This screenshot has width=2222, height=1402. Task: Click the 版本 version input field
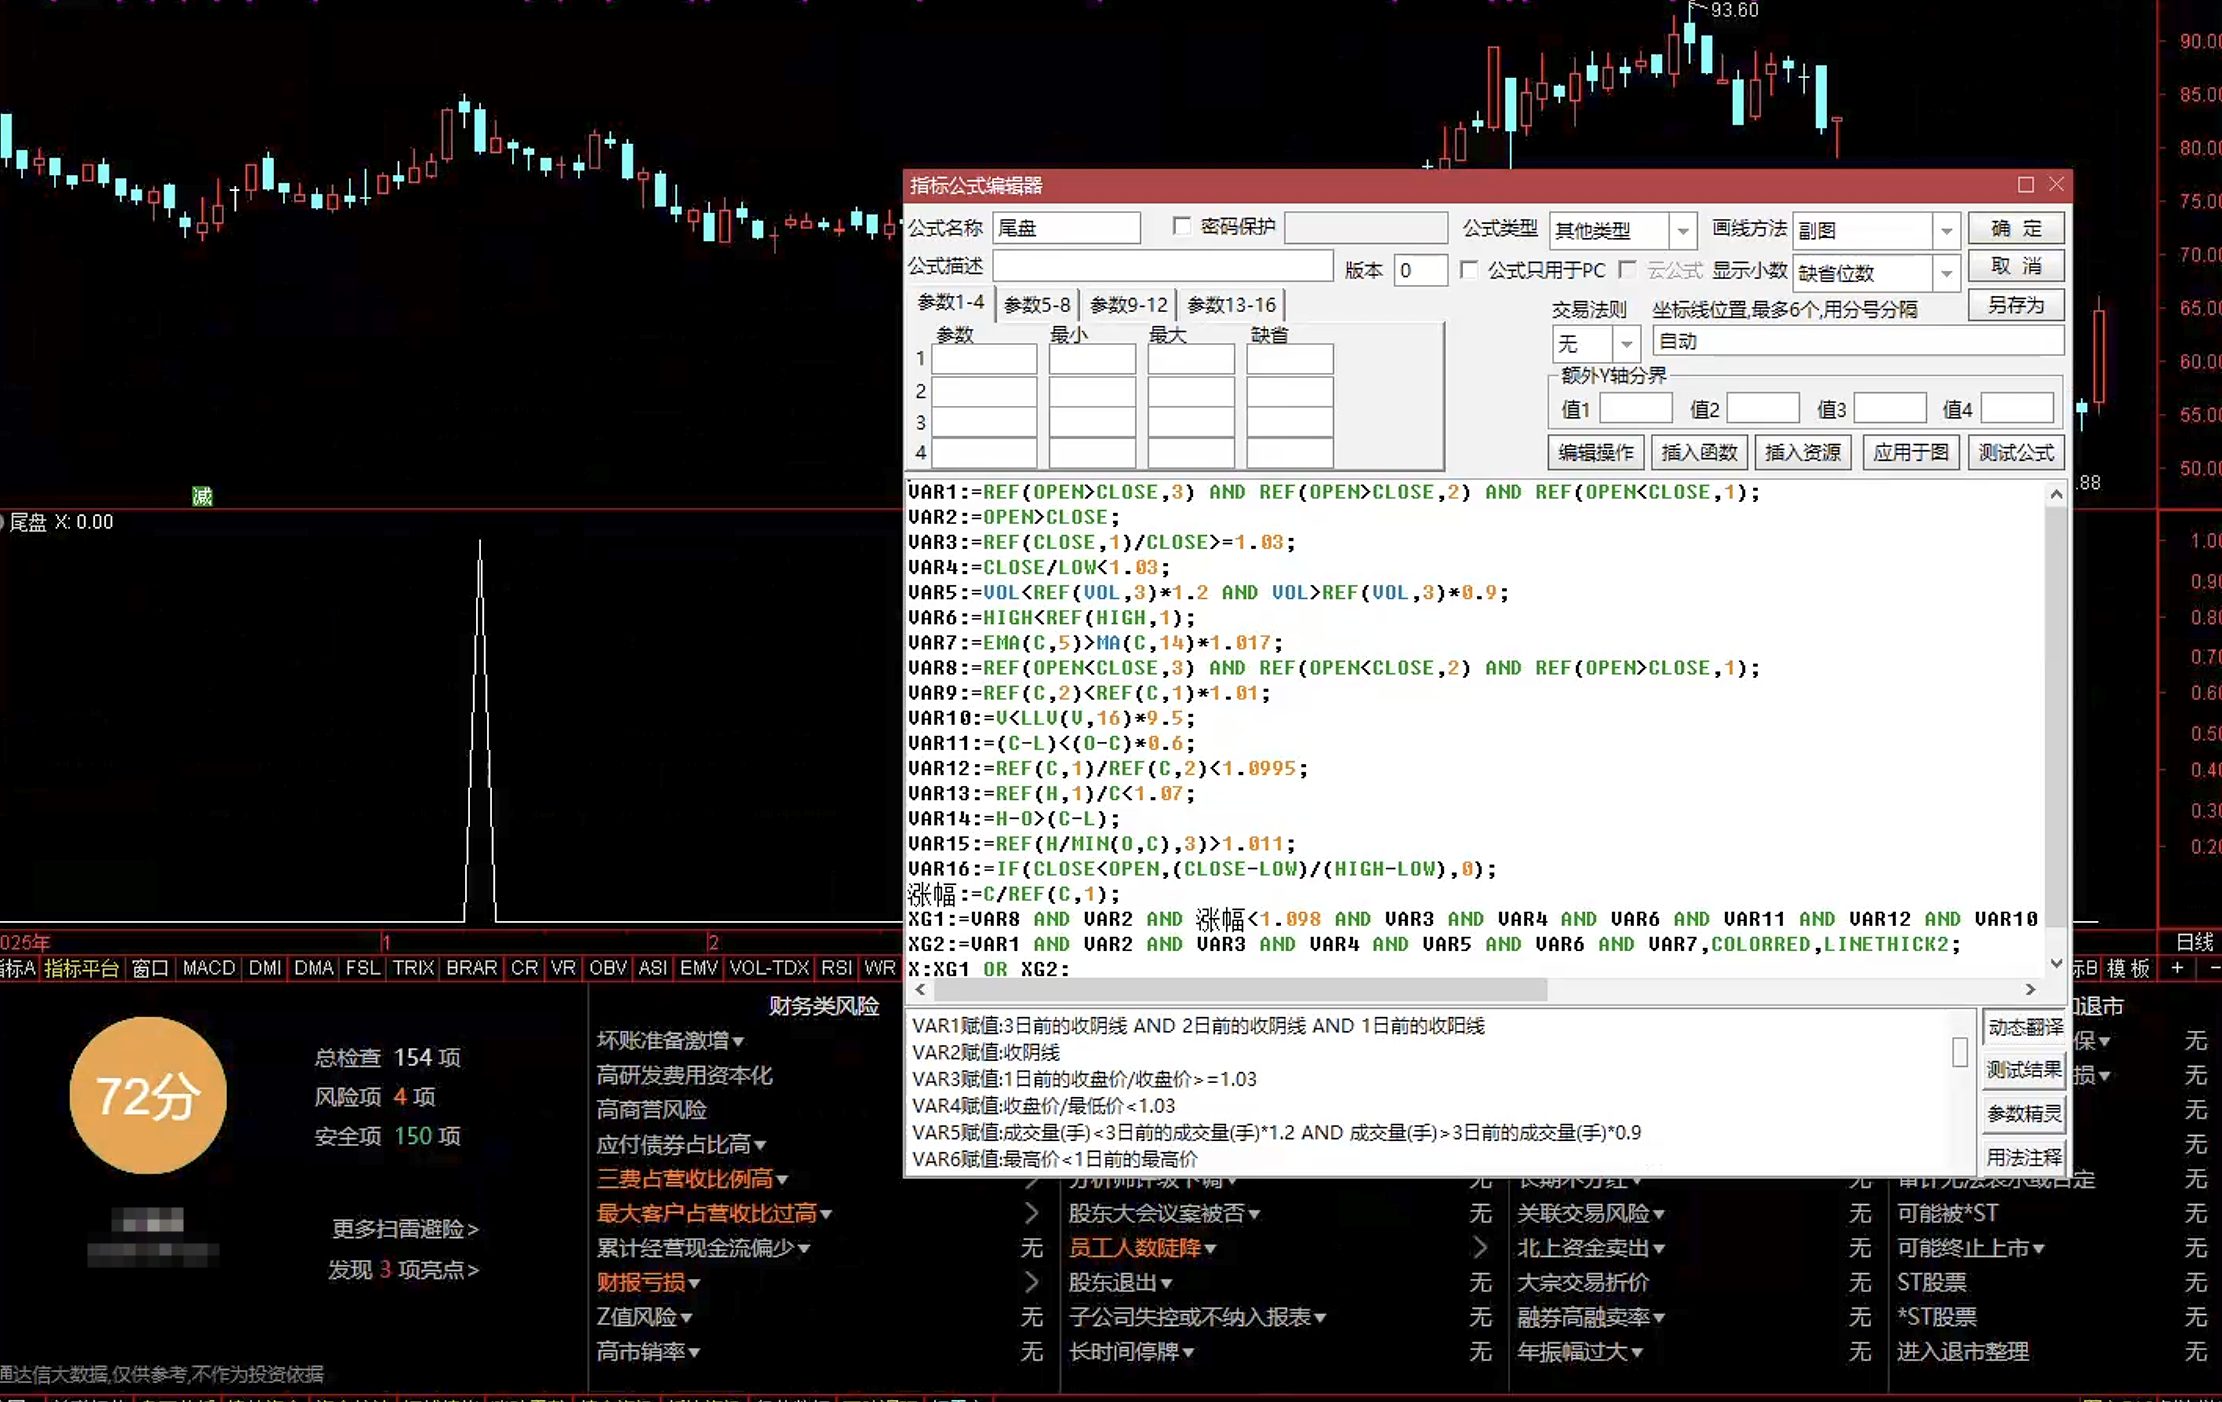tap(1420, 271)
